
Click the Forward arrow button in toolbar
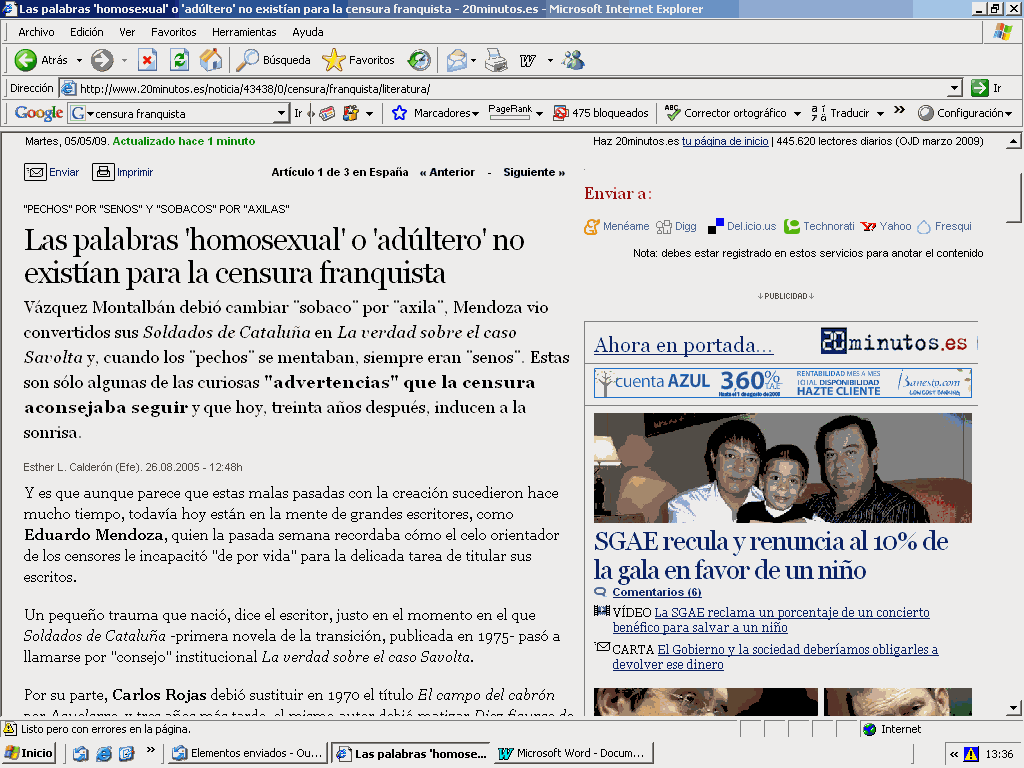(102, 60)
